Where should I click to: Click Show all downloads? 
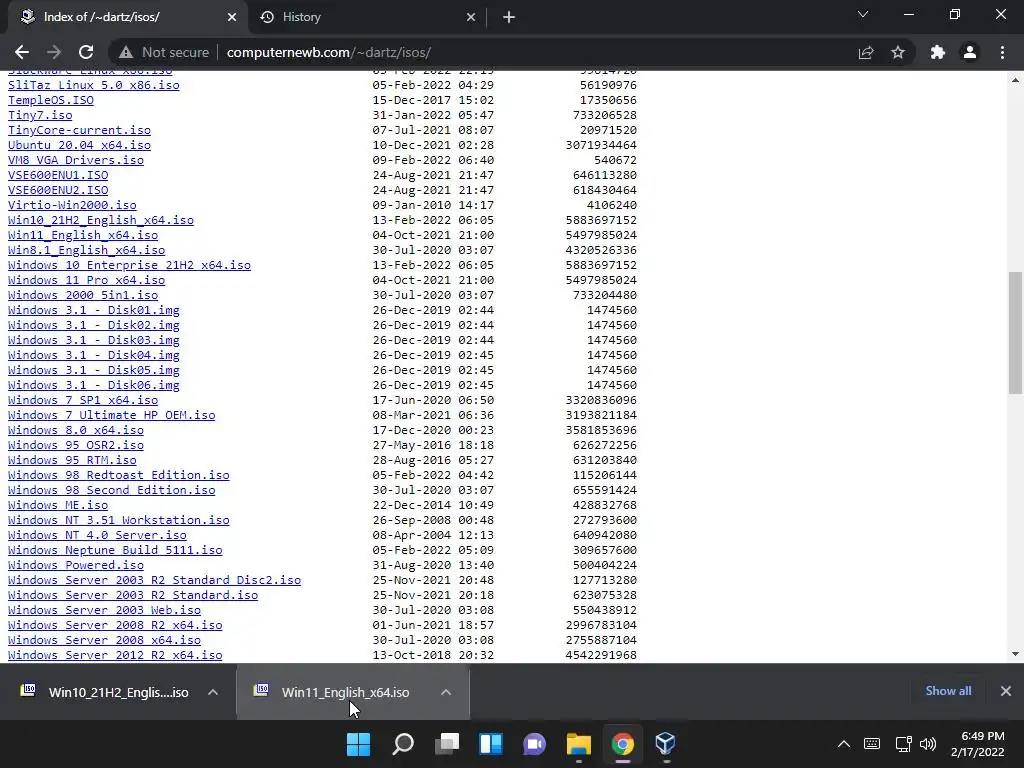pyautogui.click(x=948, y=691)
